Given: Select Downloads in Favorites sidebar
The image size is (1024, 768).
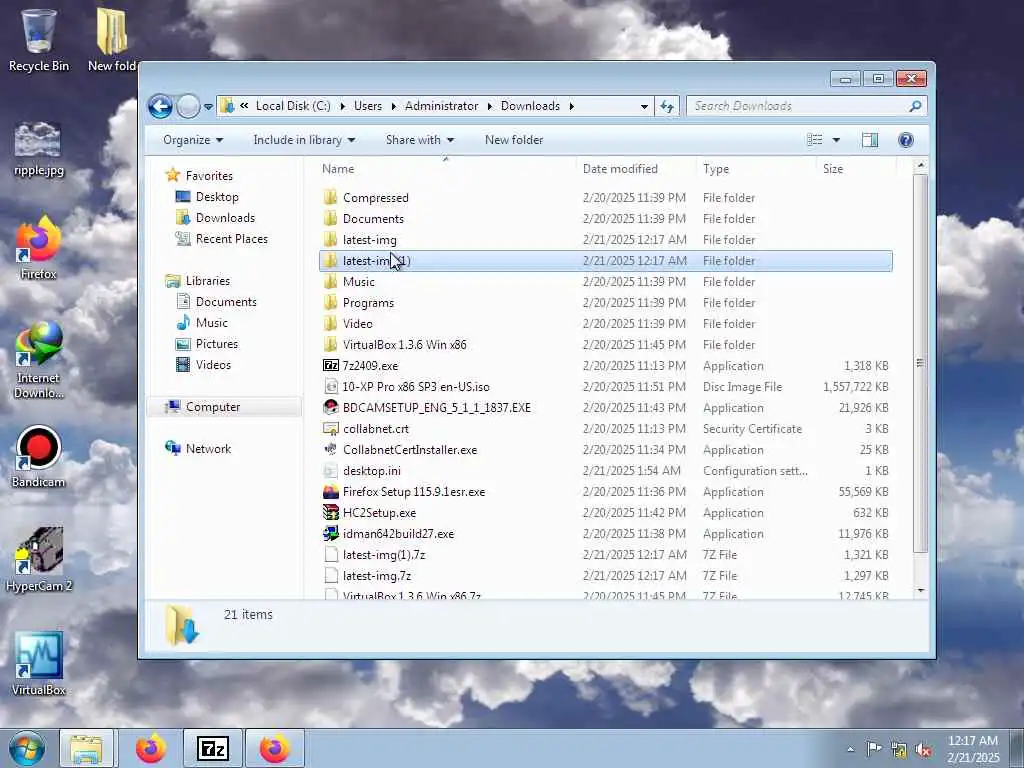Looking at the screenshot, I should point(225,217).
